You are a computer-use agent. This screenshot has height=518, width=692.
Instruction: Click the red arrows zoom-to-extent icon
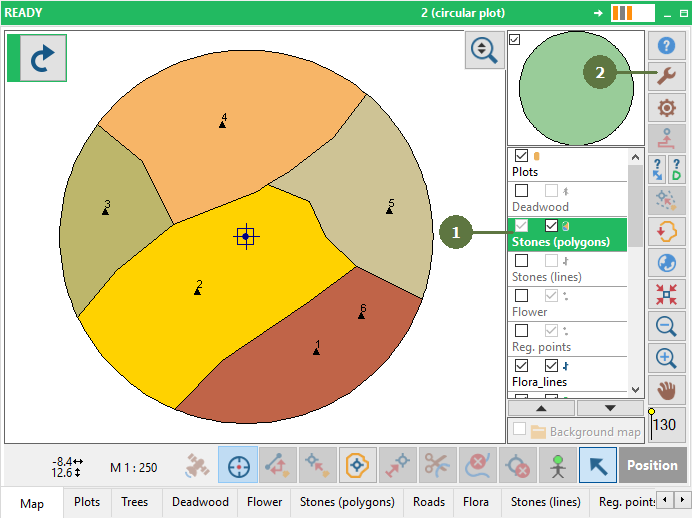point(667,294)
